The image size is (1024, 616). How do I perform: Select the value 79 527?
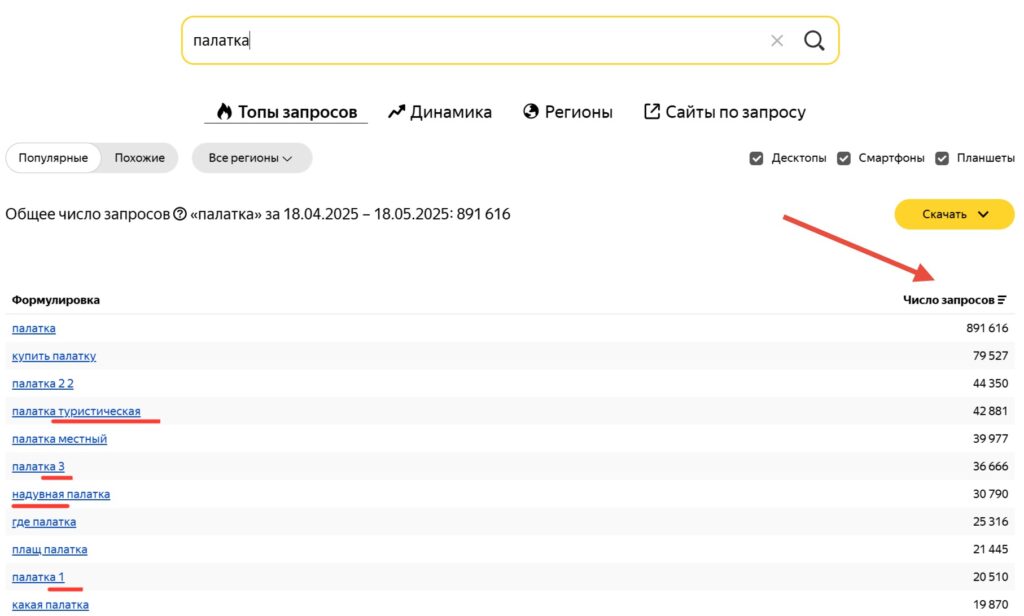click(990, 356)
